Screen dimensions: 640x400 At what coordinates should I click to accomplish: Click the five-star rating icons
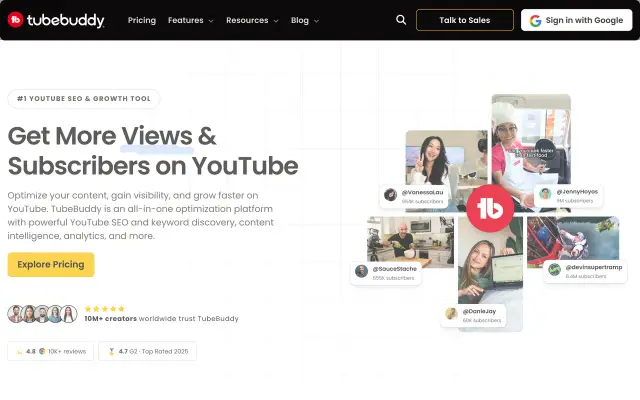(x=104, y=309)
